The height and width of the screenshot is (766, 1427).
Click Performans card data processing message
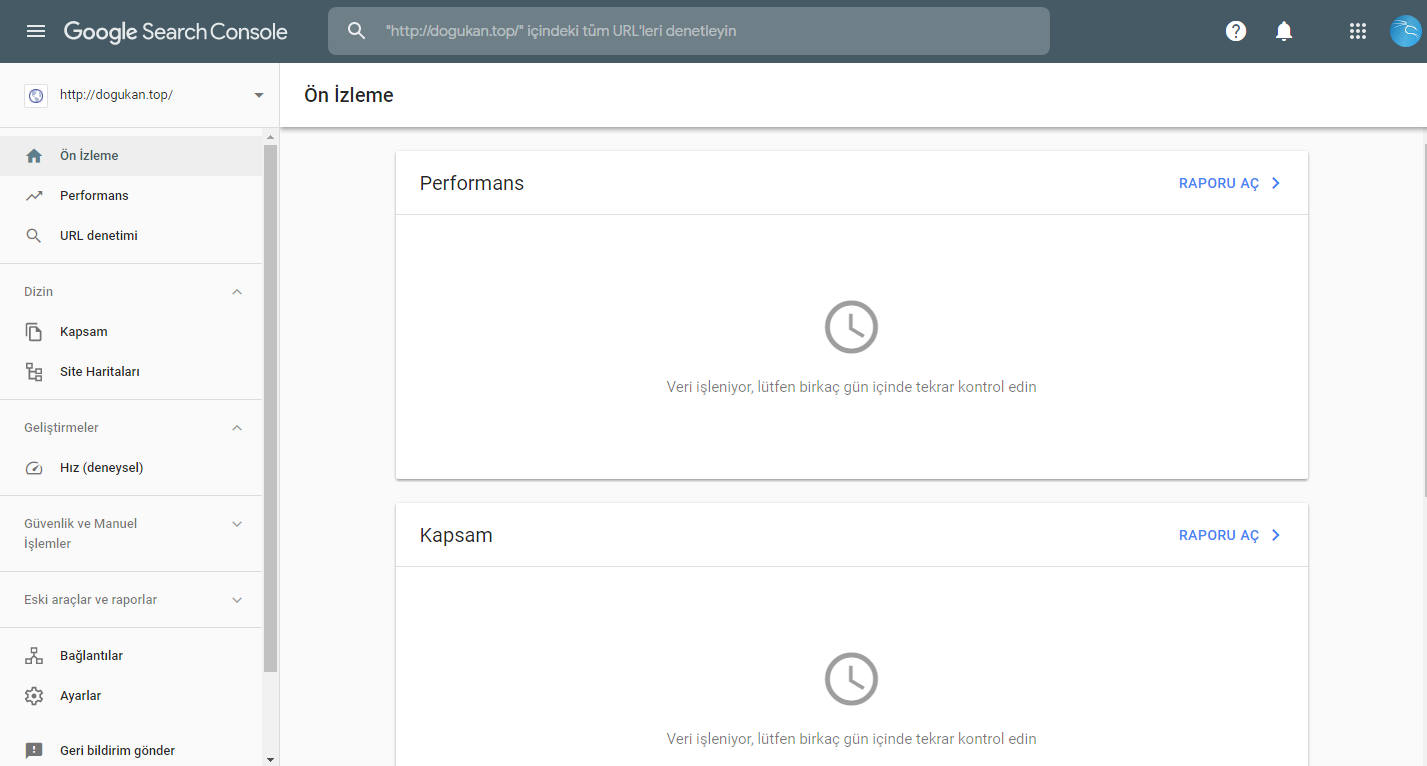[851, 387]
